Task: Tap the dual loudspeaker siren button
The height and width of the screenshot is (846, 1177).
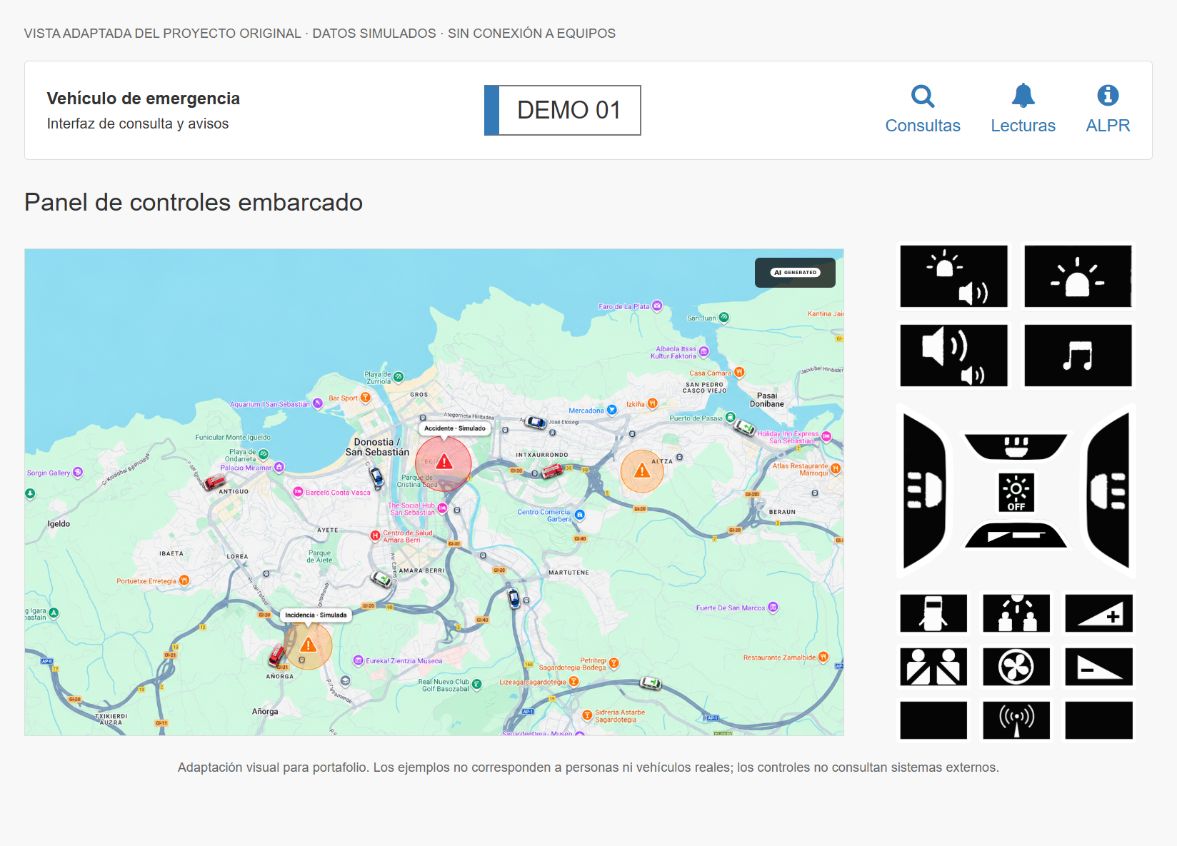Action: [x=953, y=356]
